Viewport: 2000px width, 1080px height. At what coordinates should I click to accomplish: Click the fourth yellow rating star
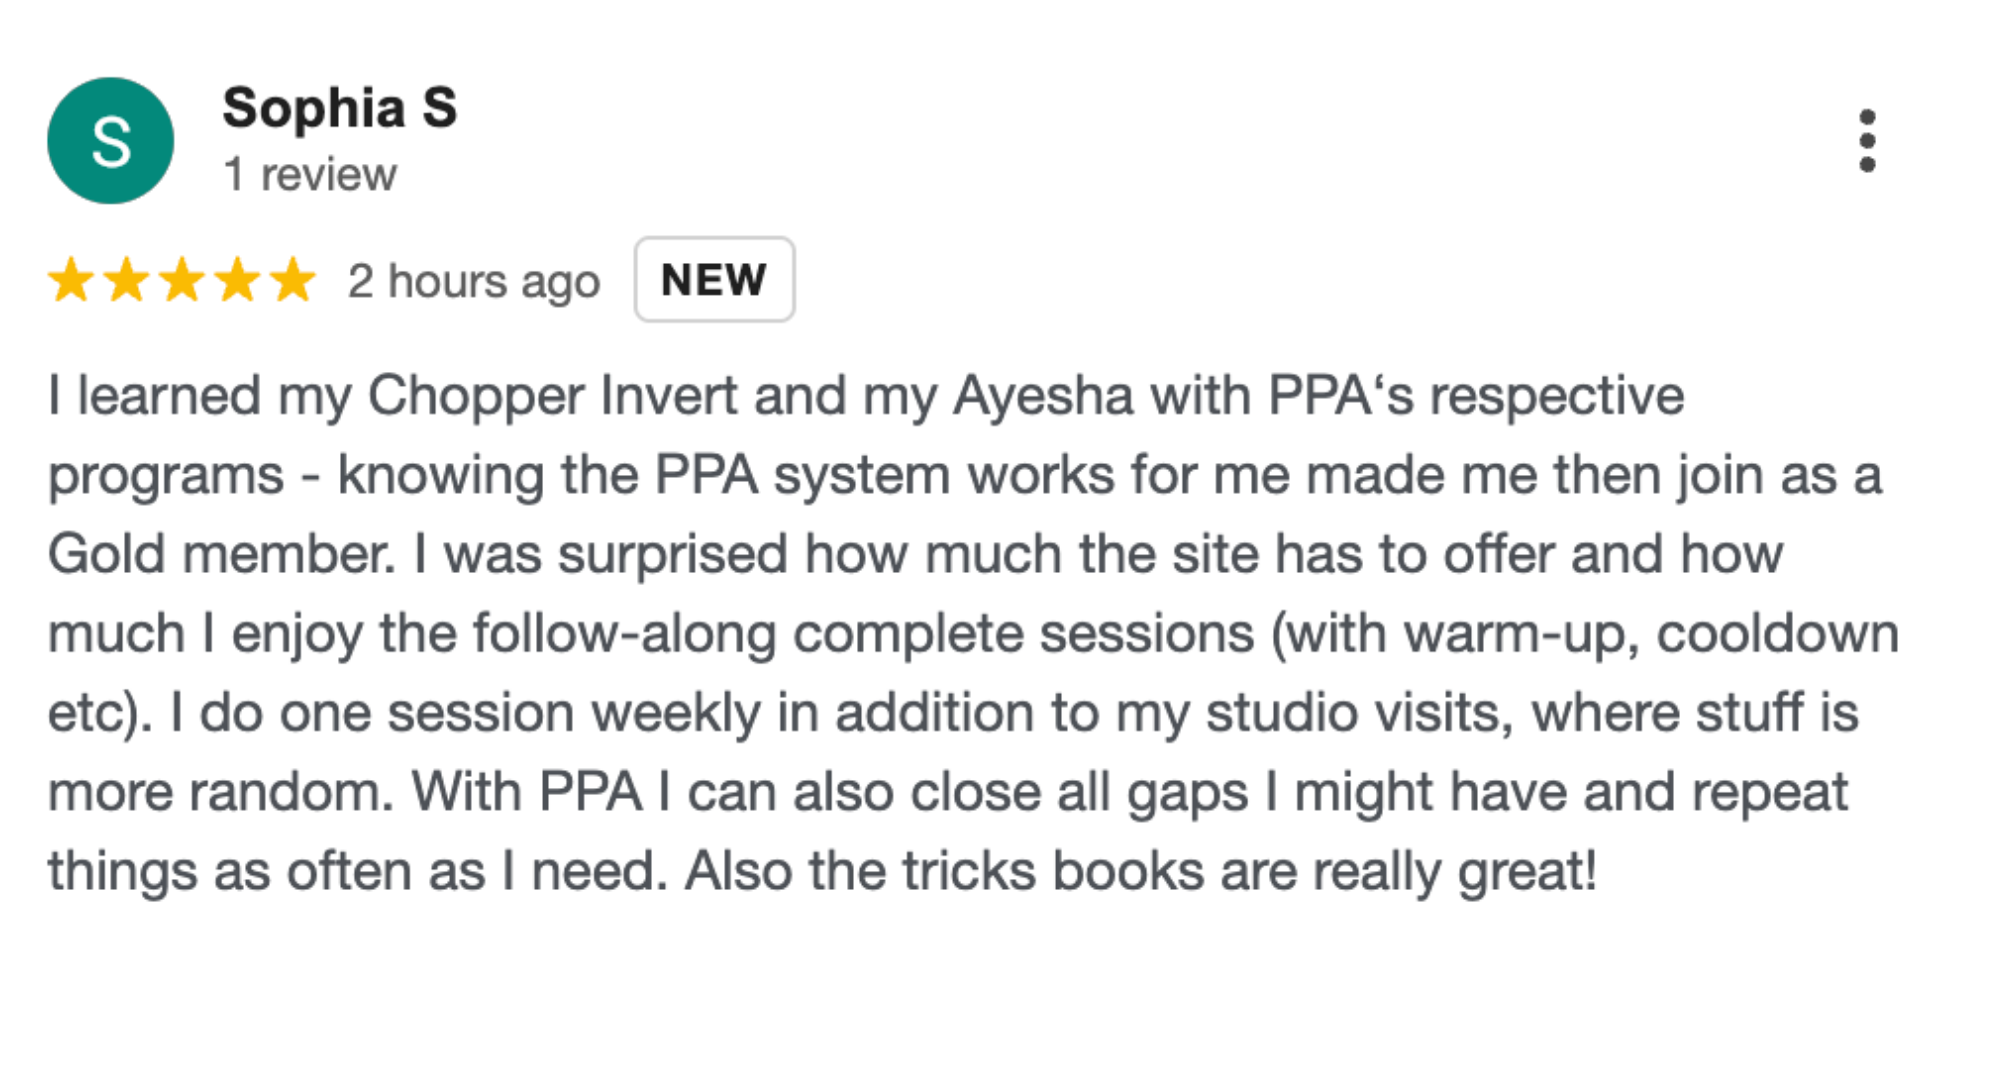click(x=238, y=280)
